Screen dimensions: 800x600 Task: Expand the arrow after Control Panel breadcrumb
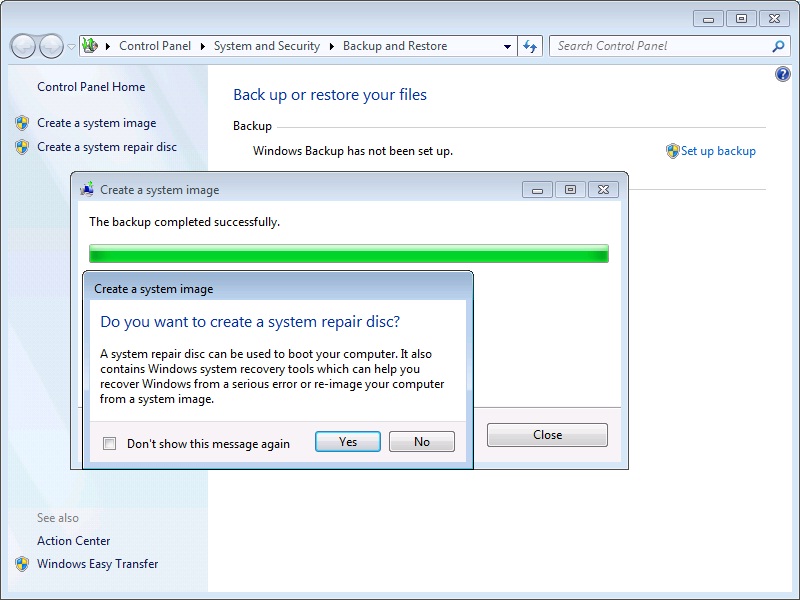(x=203, y=46)
